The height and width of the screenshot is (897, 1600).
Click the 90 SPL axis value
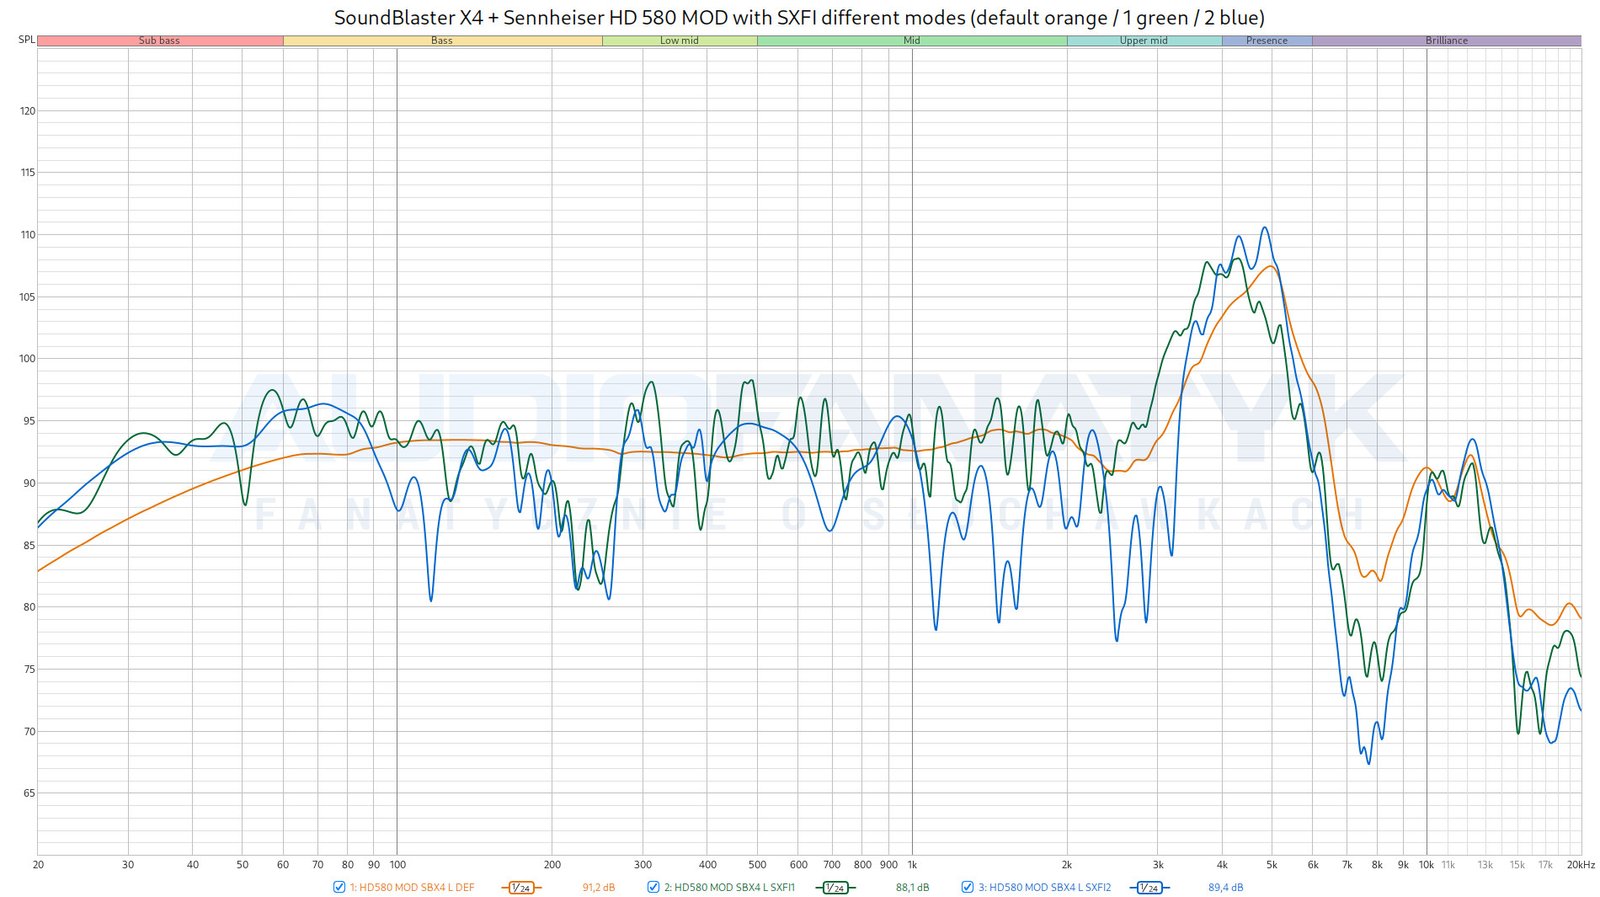click(29, 483)
